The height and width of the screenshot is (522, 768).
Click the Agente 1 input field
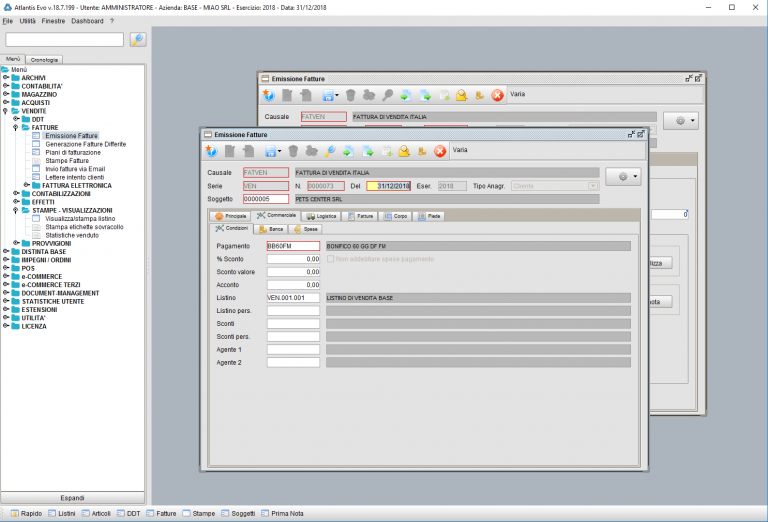coord(293,350)
